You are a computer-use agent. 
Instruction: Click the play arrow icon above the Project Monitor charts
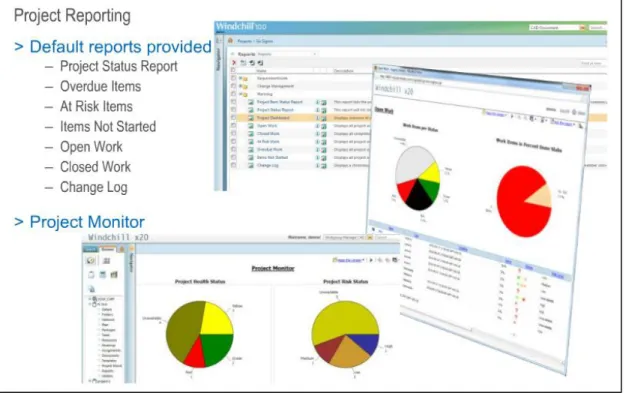coord(371,260)
